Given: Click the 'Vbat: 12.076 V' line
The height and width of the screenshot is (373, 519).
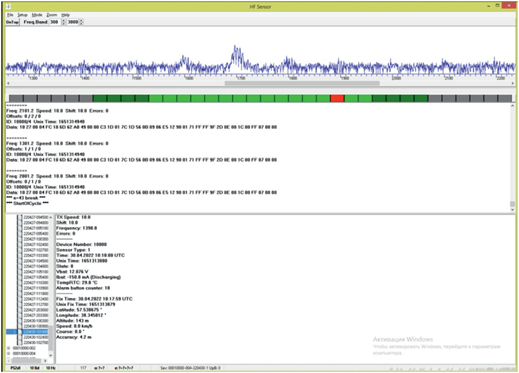Looking at the screenshot, I should click(72, 272).
